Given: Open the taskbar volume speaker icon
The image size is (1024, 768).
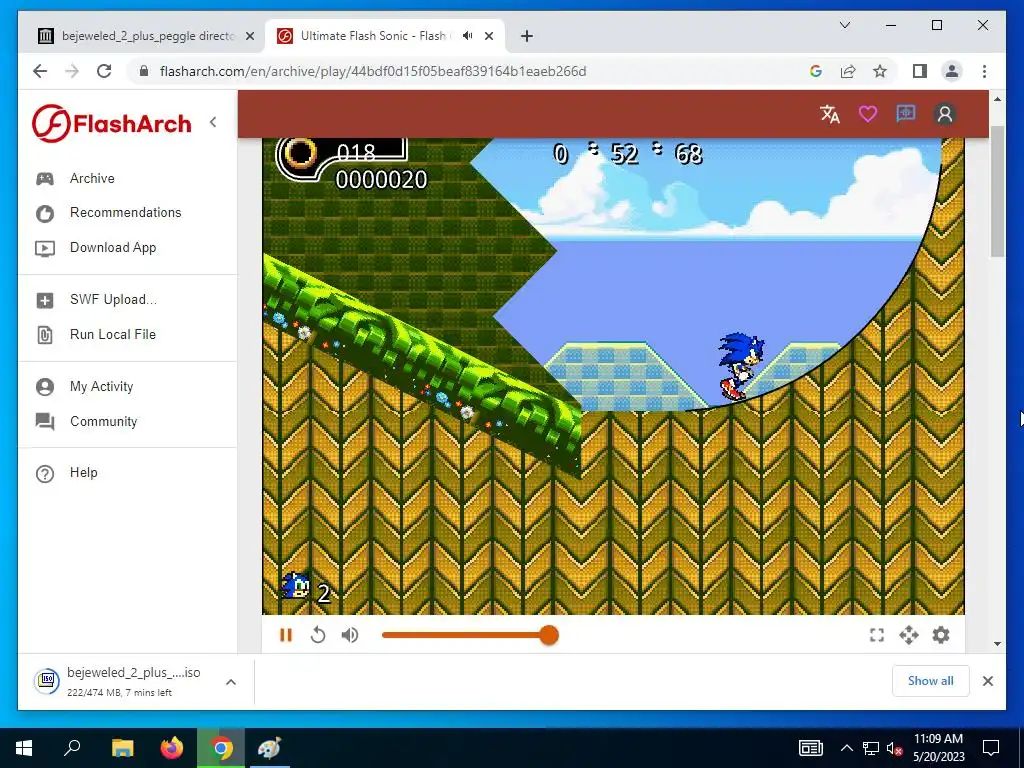Looking at the screenshot, I should (894, 748).
